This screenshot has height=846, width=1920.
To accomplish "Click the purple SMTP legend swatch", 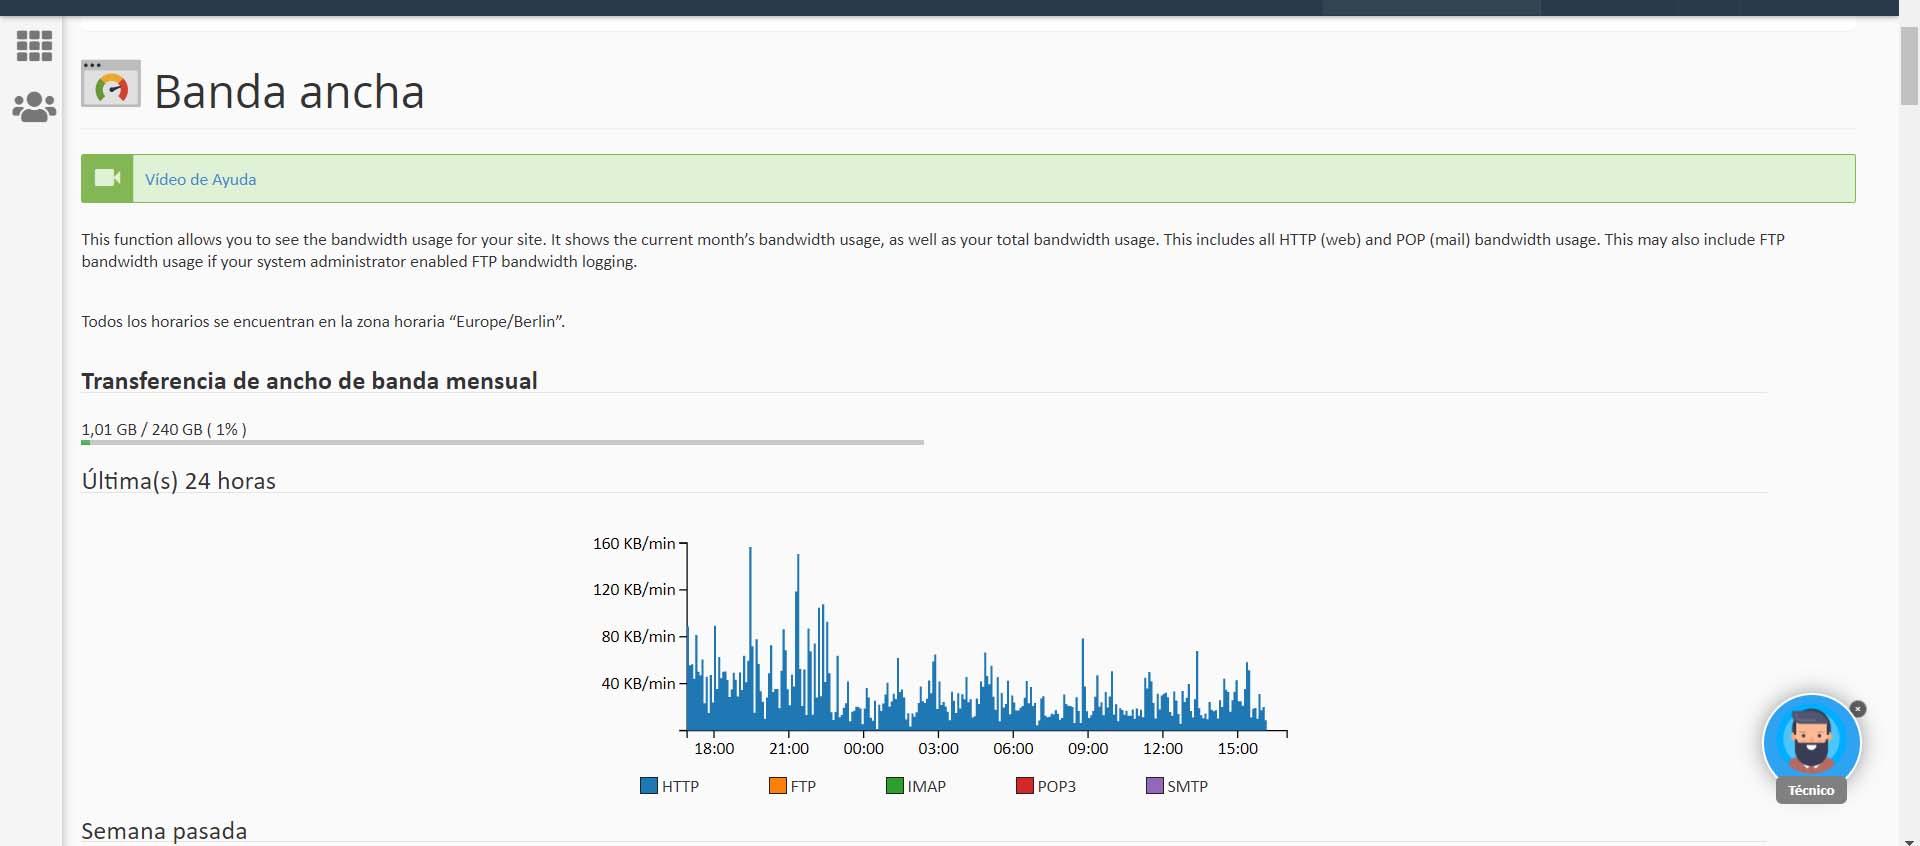I will (1155, 786).
